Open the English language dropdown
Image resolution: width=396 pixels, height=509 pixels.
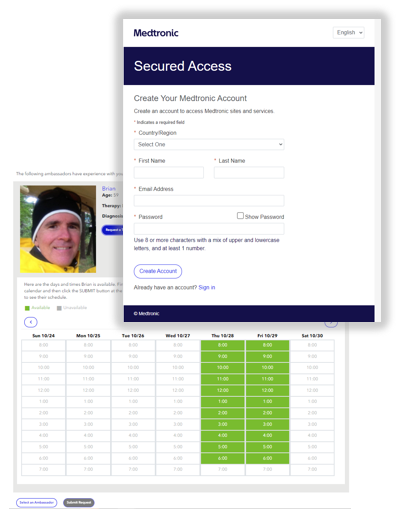pos(349,33)
